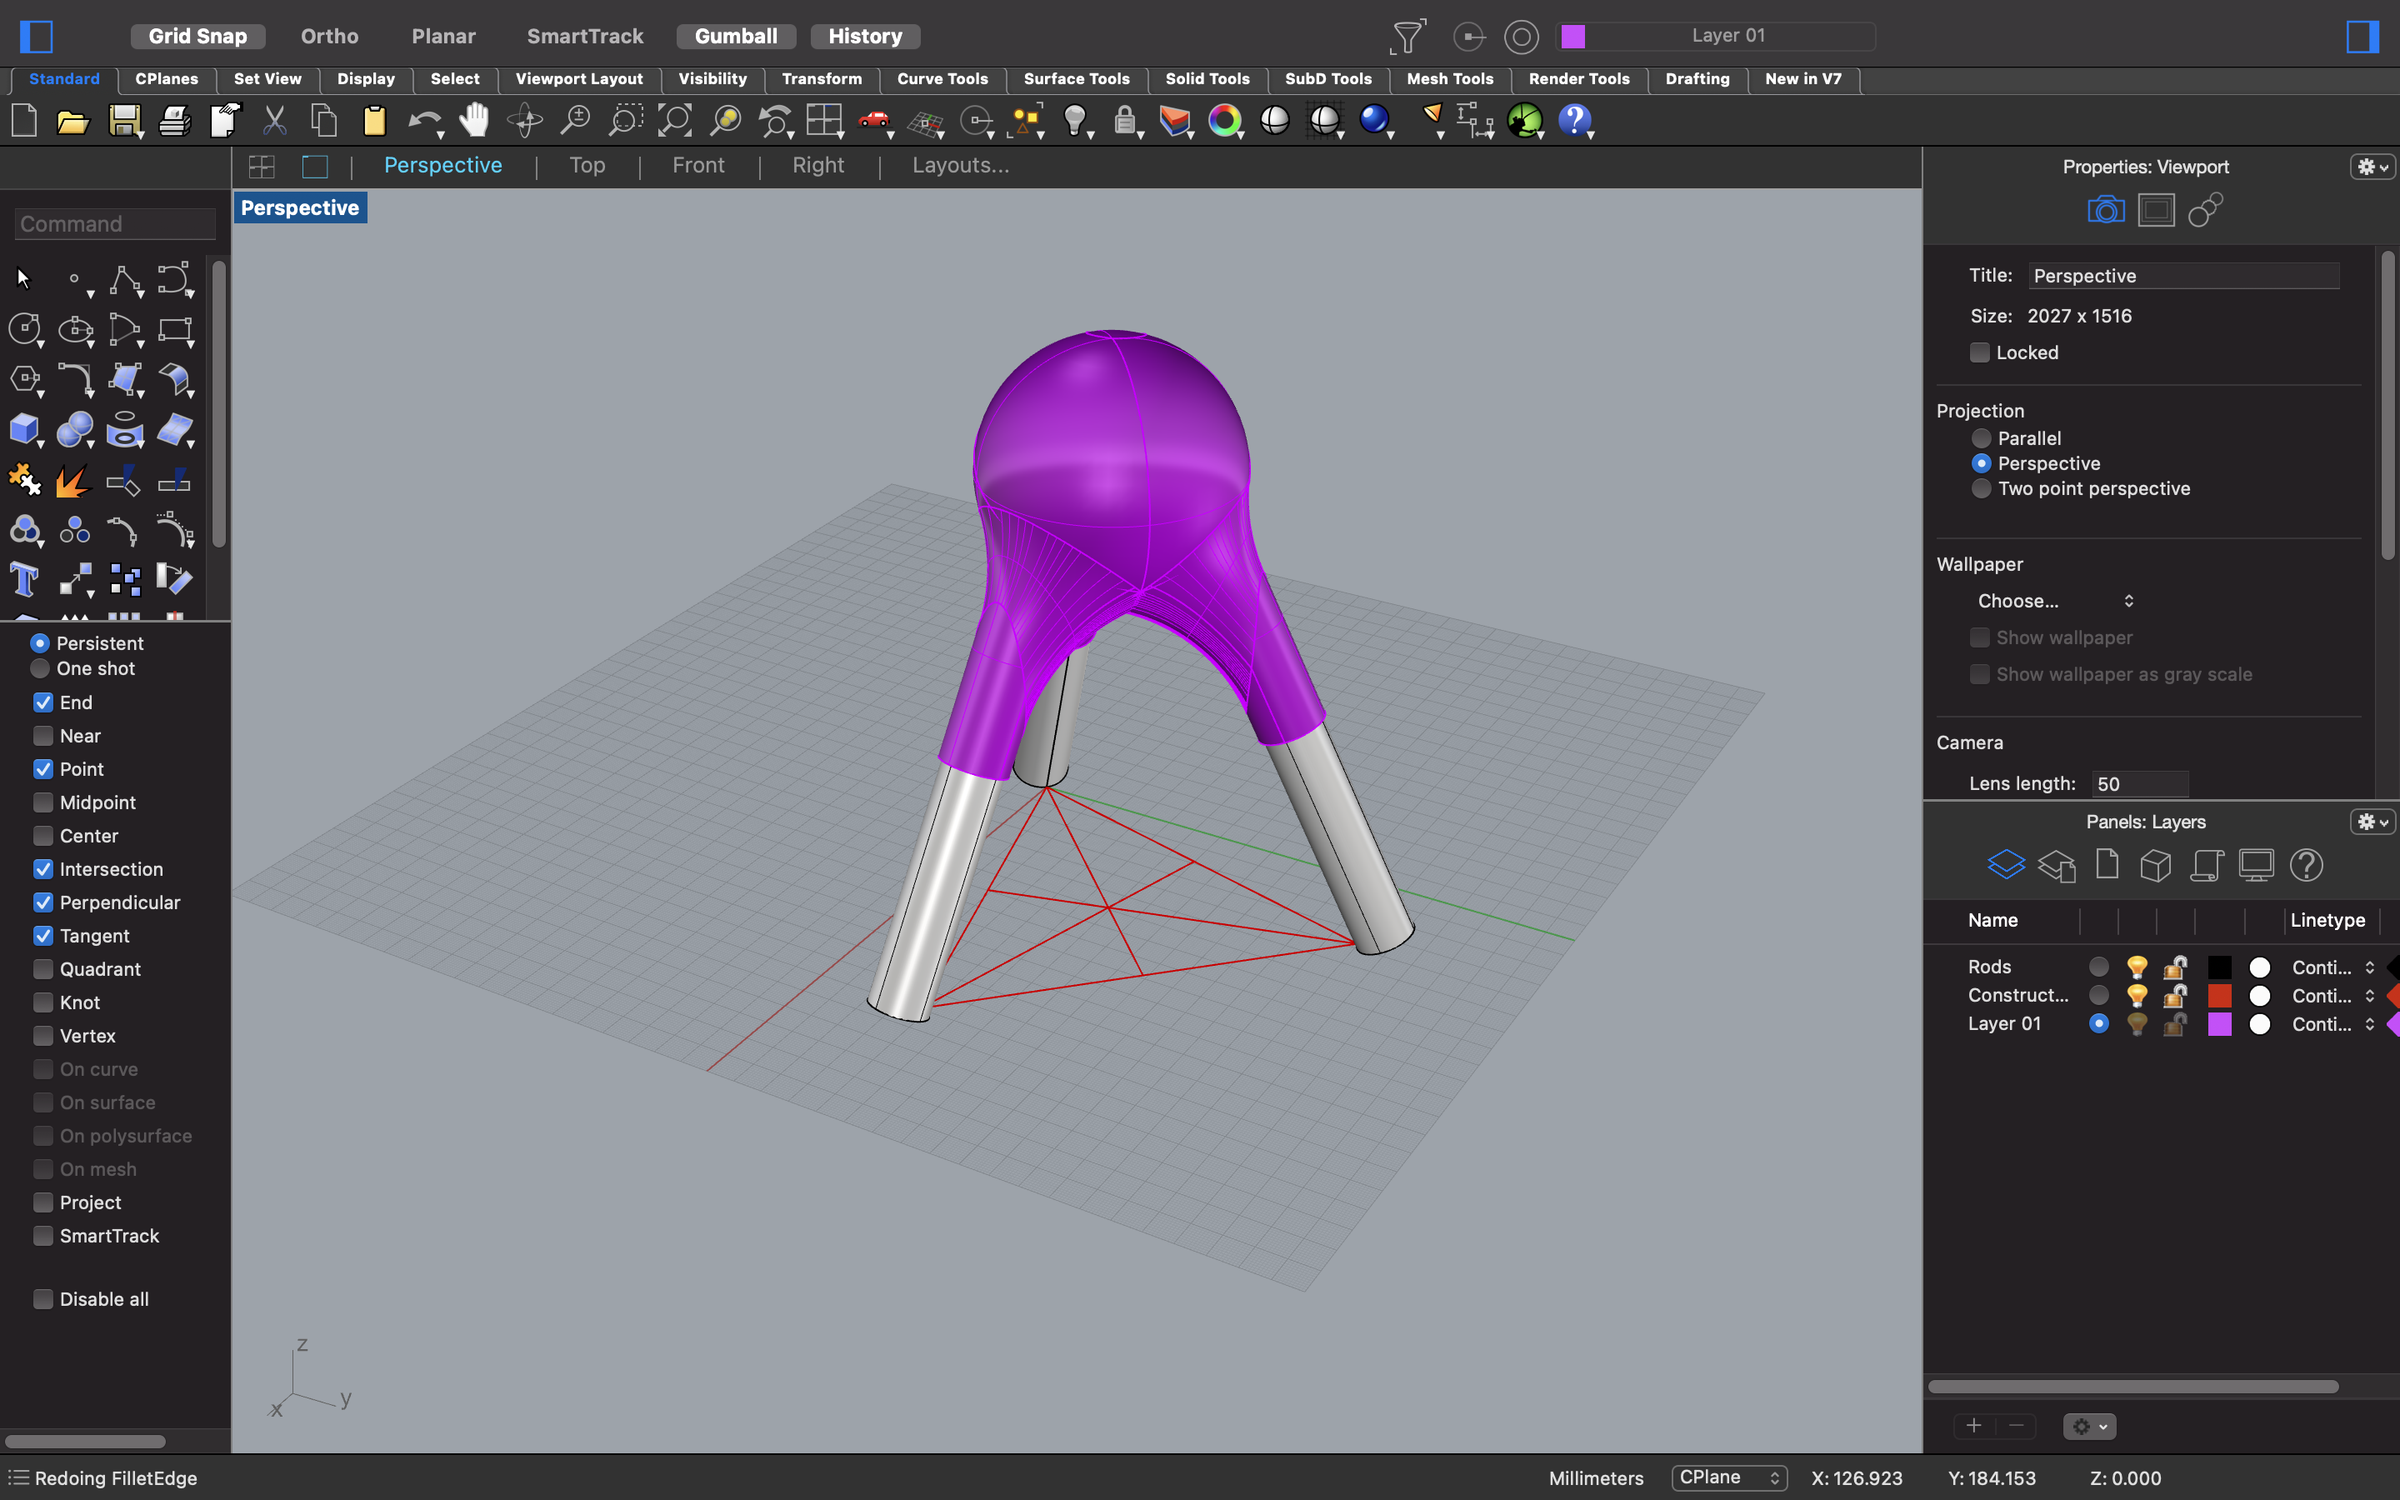
Task: Open the Solid Tools tab
Action: (x=1206, y=79)
